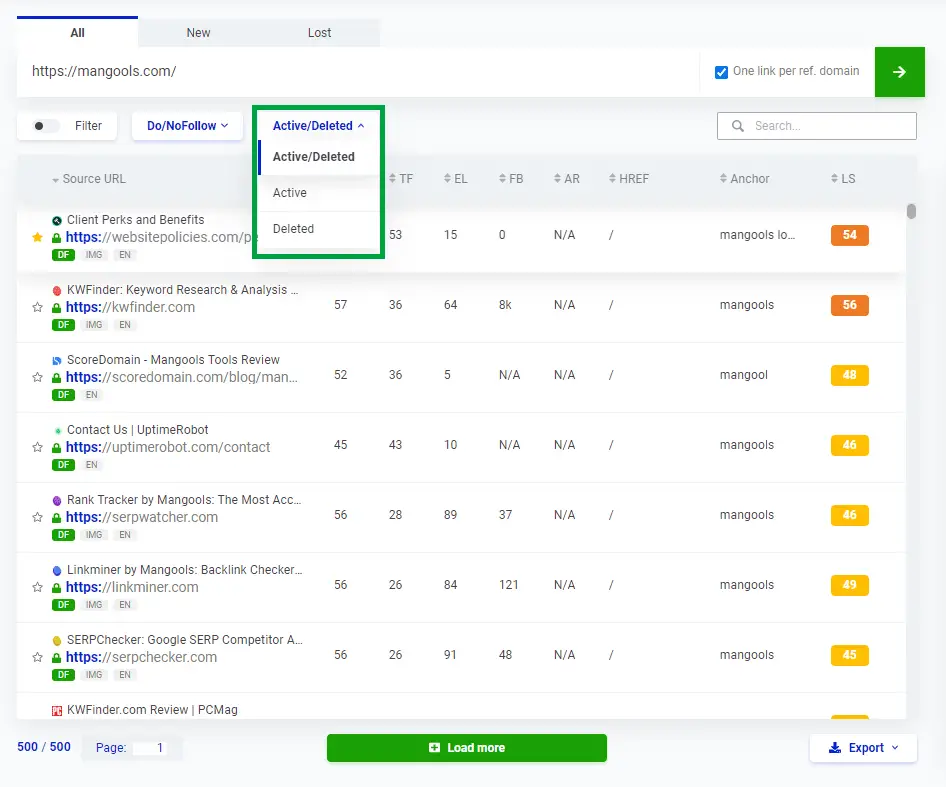Select the Active/Deleted option in the list

point(319,157)
